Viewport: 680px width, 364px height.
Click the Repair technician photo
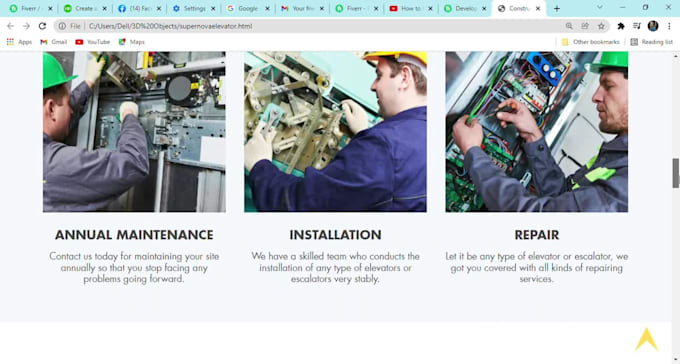pos(536,132)
